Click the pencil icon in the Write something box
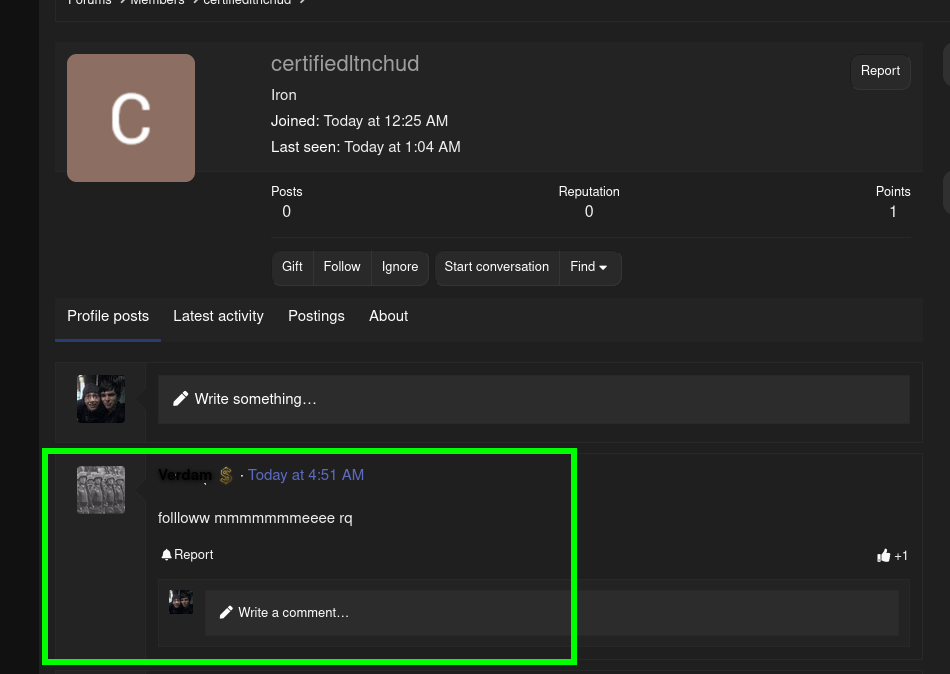This screenshot has height=674, width=950. coord(181,398)
